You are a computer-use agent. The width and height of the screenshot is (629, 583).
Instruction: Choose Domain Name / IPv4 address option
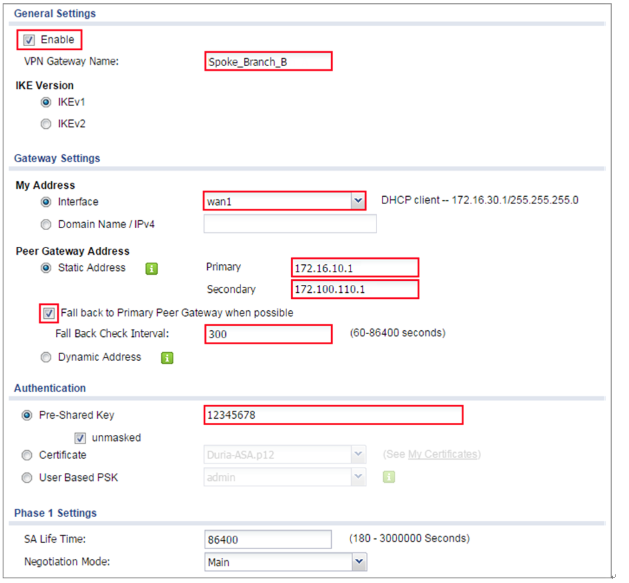point(46,224)
